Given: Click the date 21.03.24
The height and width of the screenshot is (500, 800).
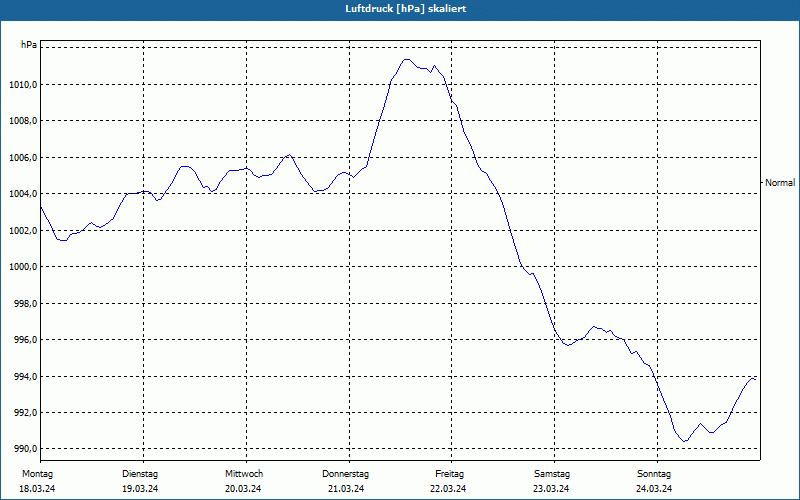Looking at the screenshot, I should click(346, 489).
